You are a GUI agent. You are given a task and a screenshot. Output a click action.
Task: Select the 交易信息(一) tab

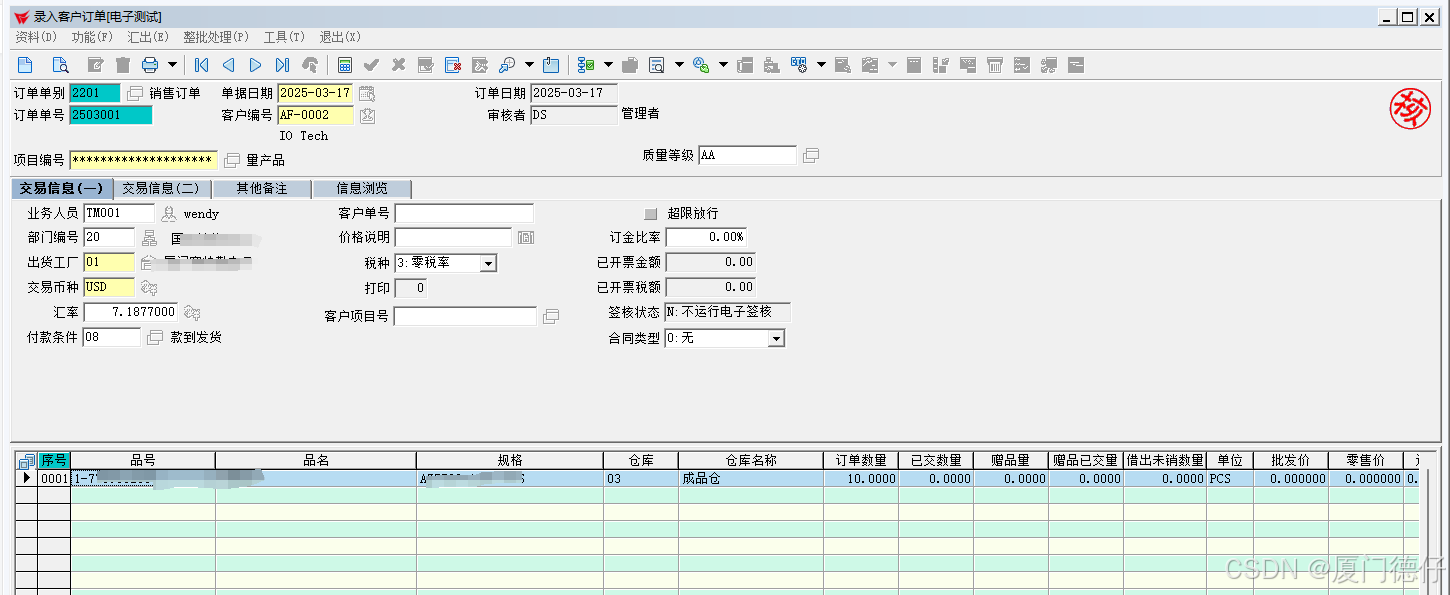[x=61, y=188]
